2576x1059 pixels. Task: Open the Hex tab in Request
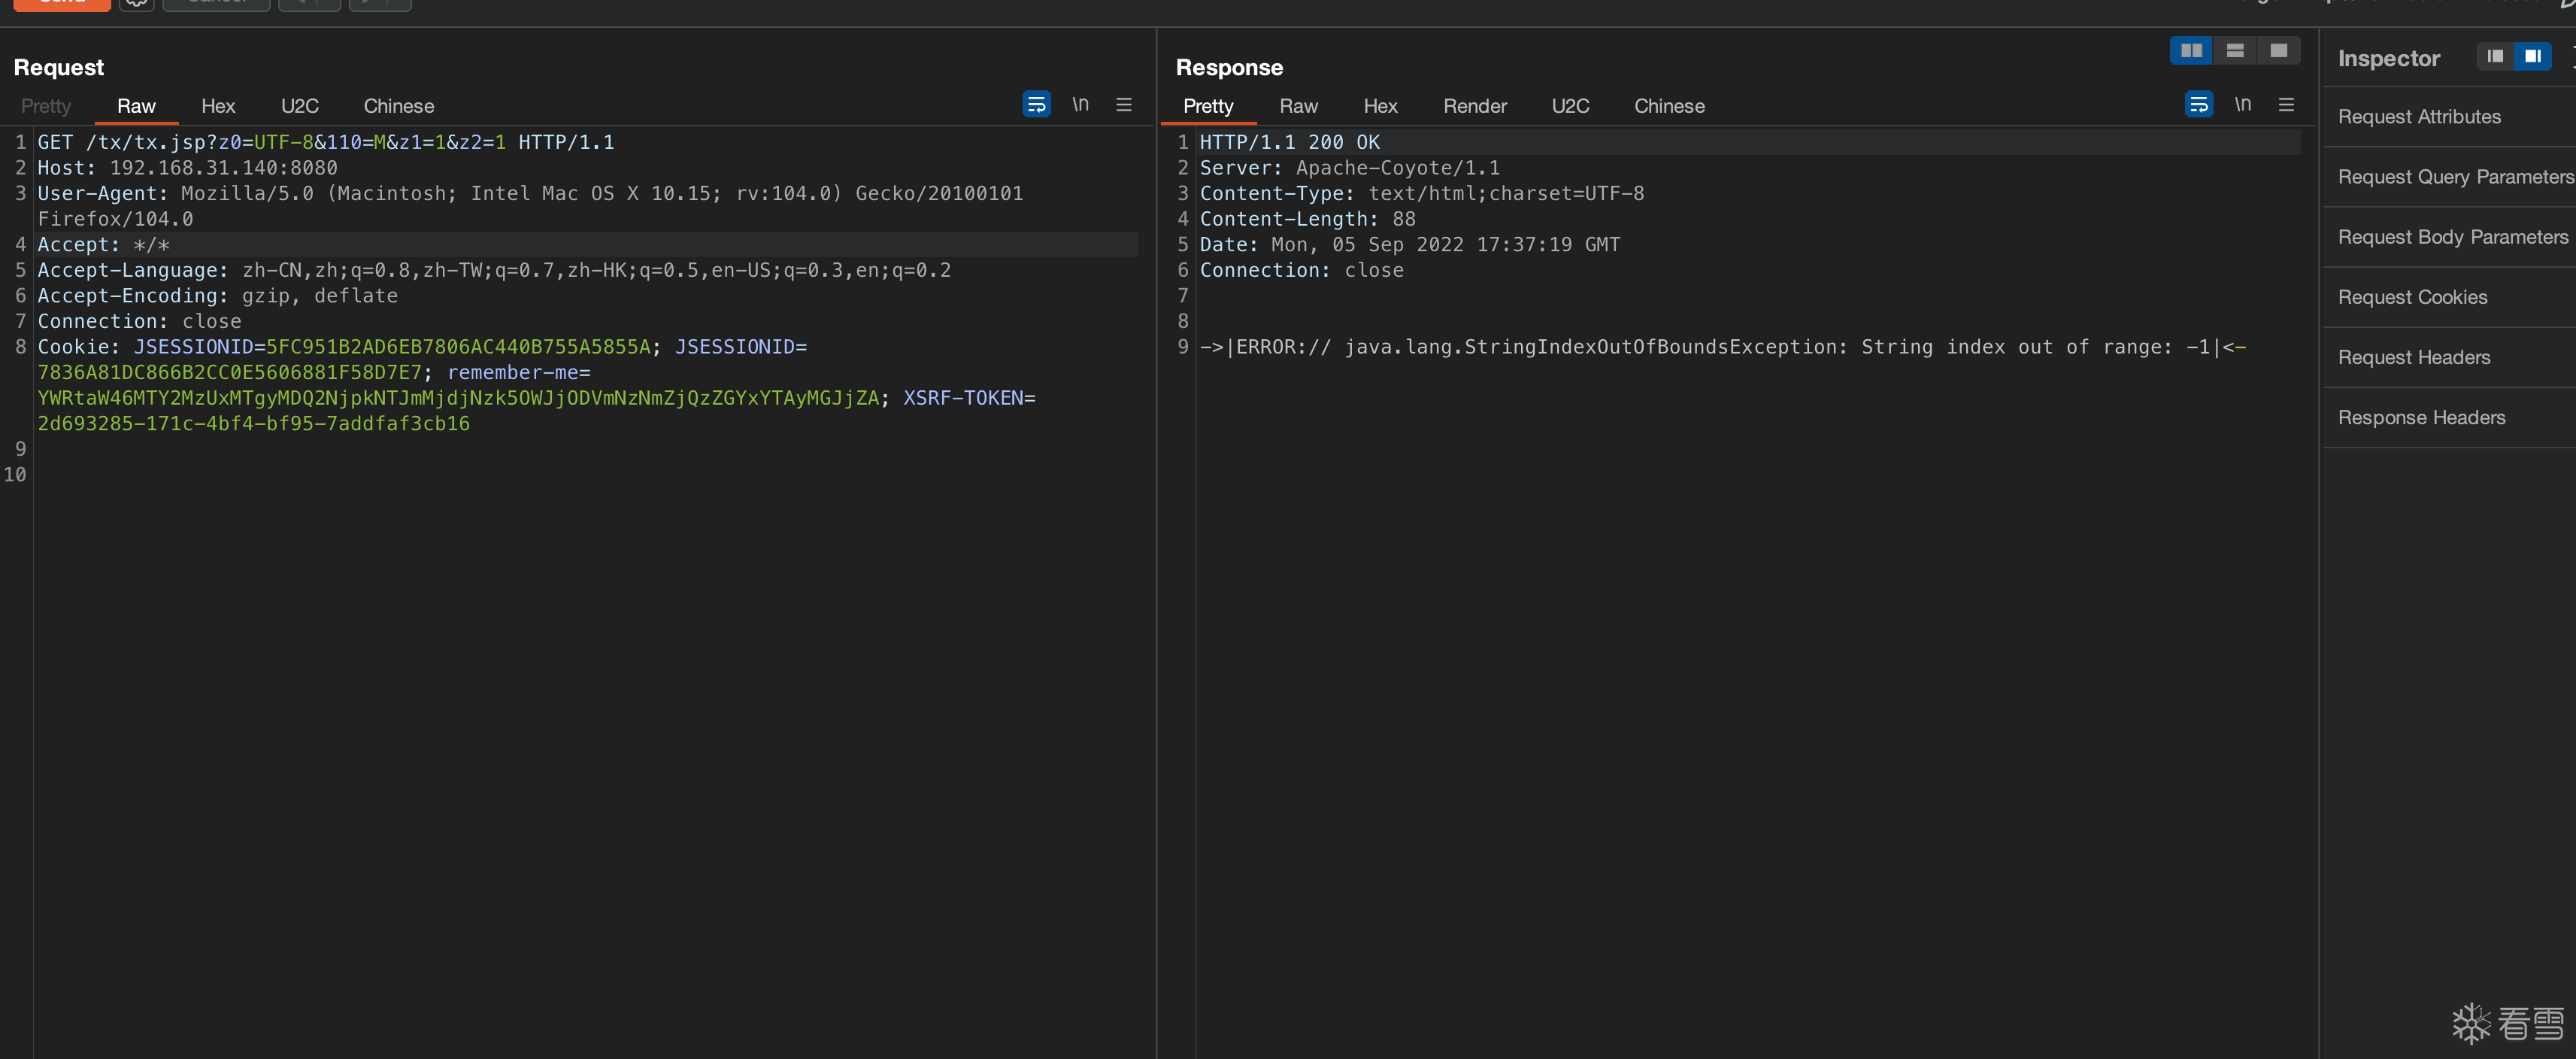[x=217, y=106]
